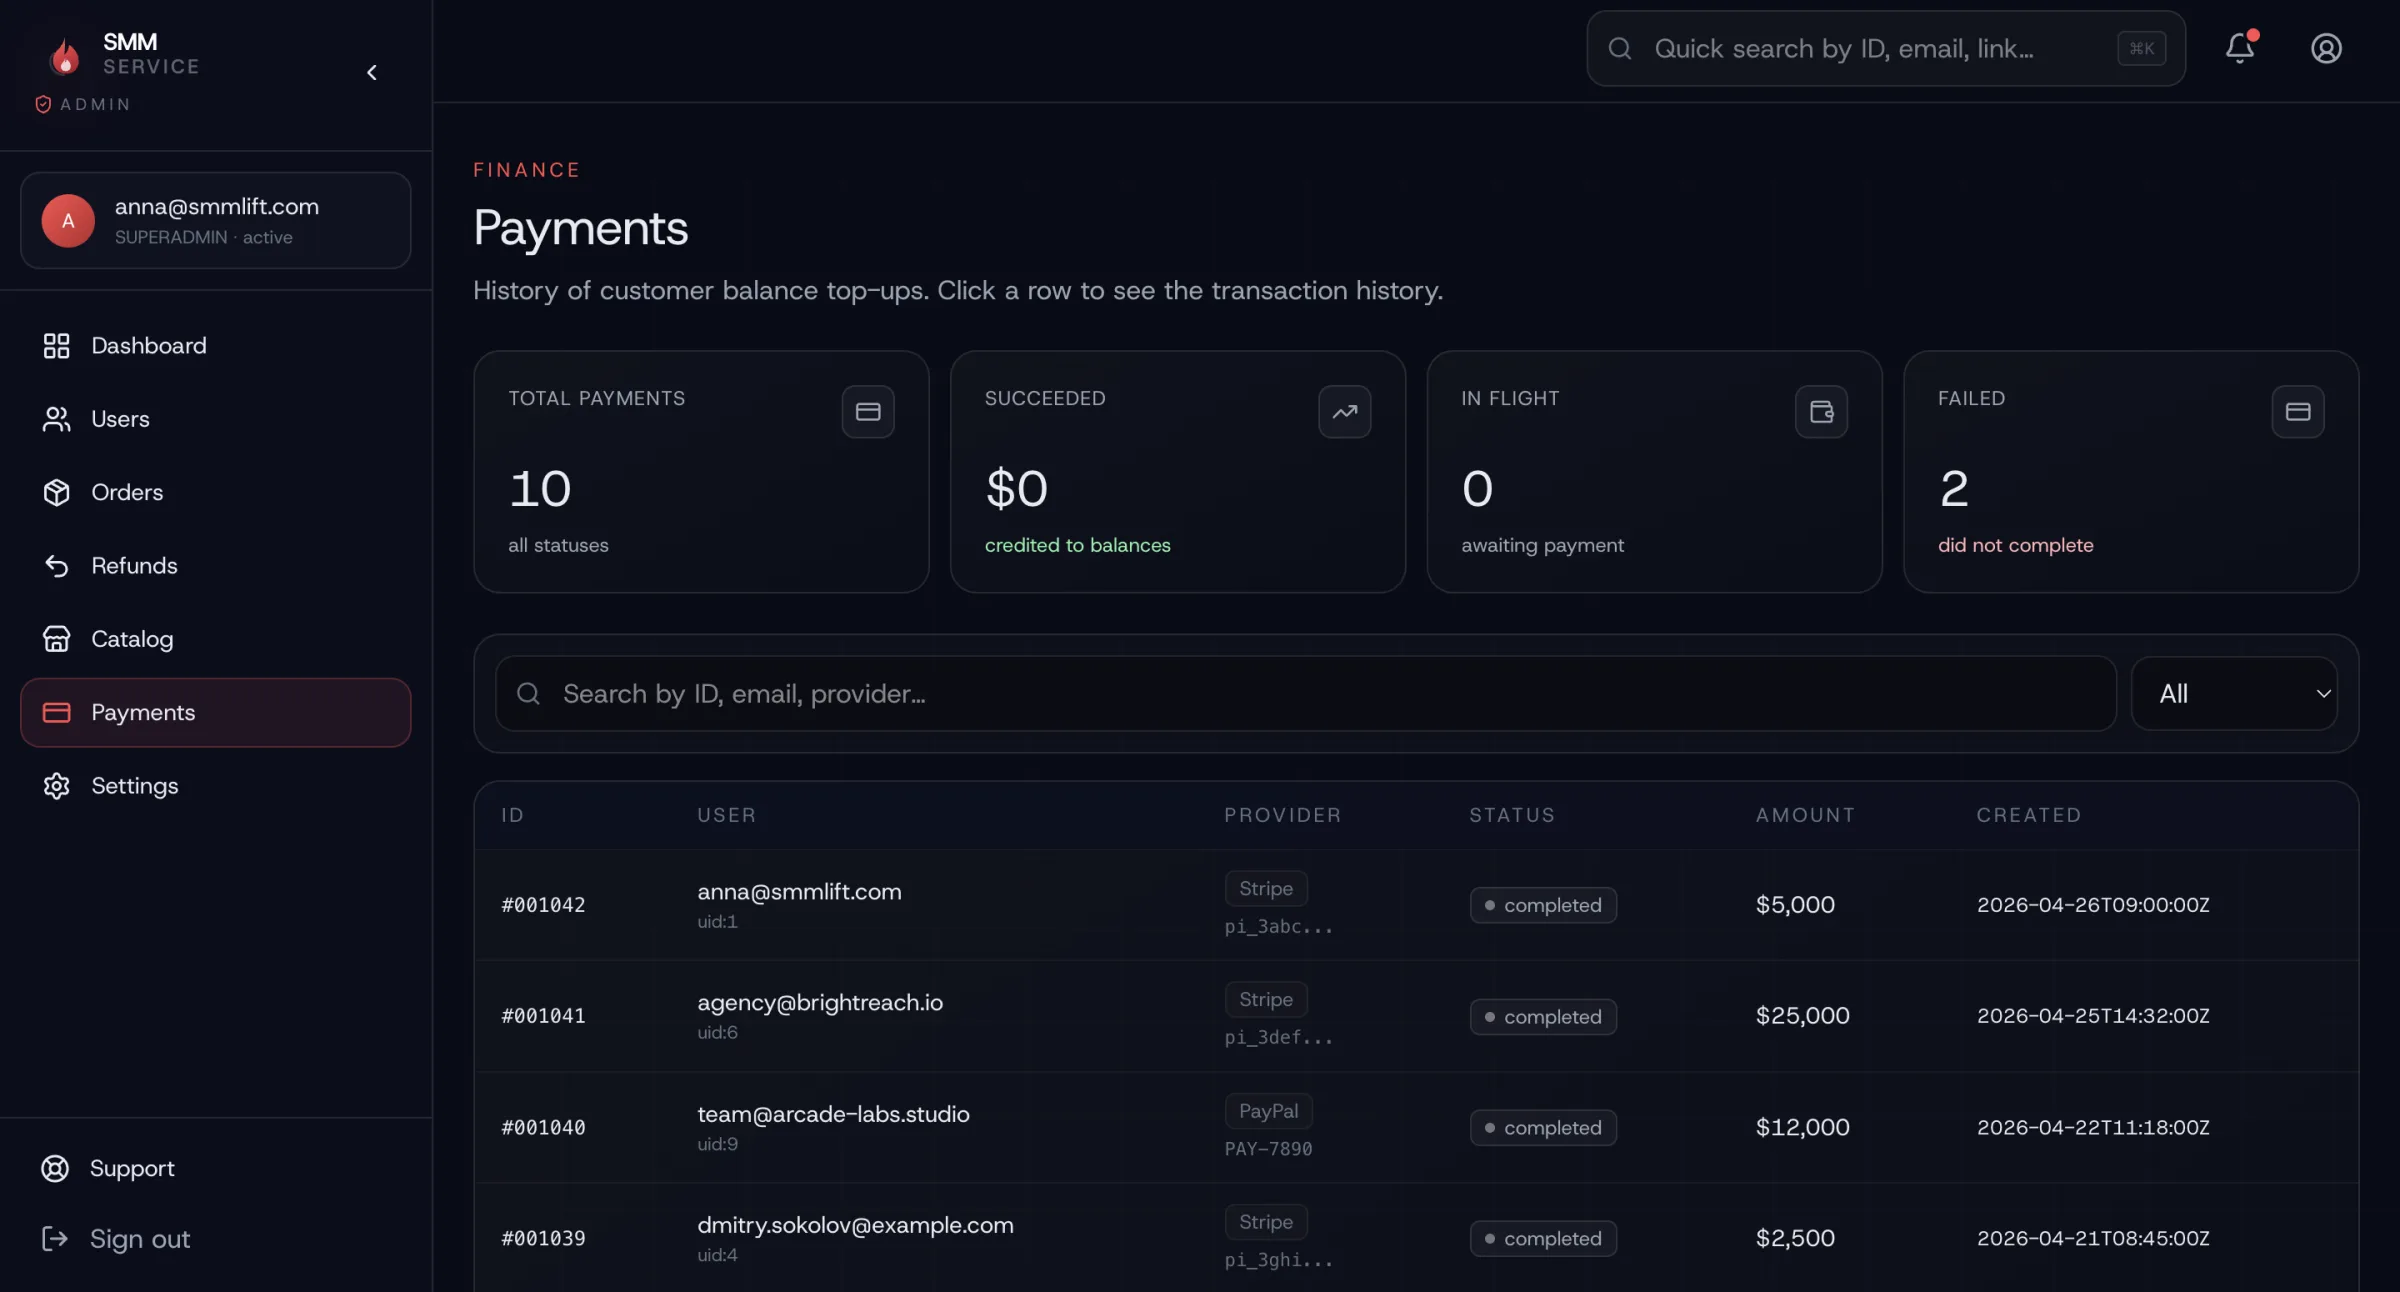
Task: Open the Orders section
Action: [126, 492]
